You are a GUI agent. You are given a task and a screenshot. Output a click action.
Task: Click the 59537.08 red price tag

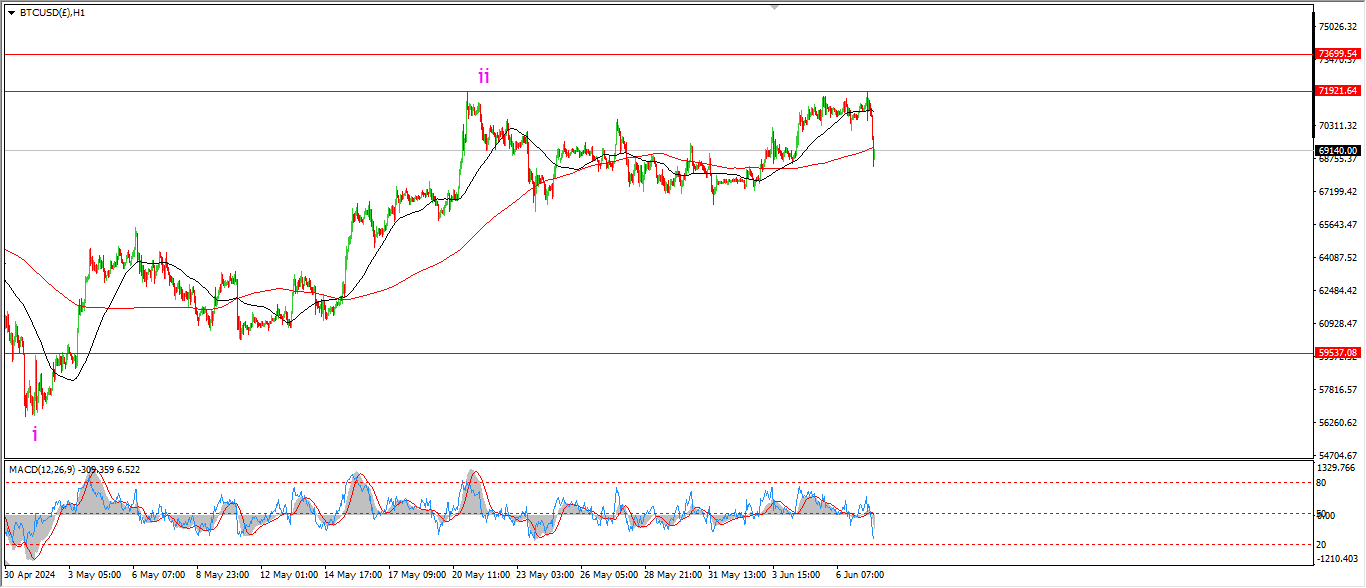(x=1337, y=353)
